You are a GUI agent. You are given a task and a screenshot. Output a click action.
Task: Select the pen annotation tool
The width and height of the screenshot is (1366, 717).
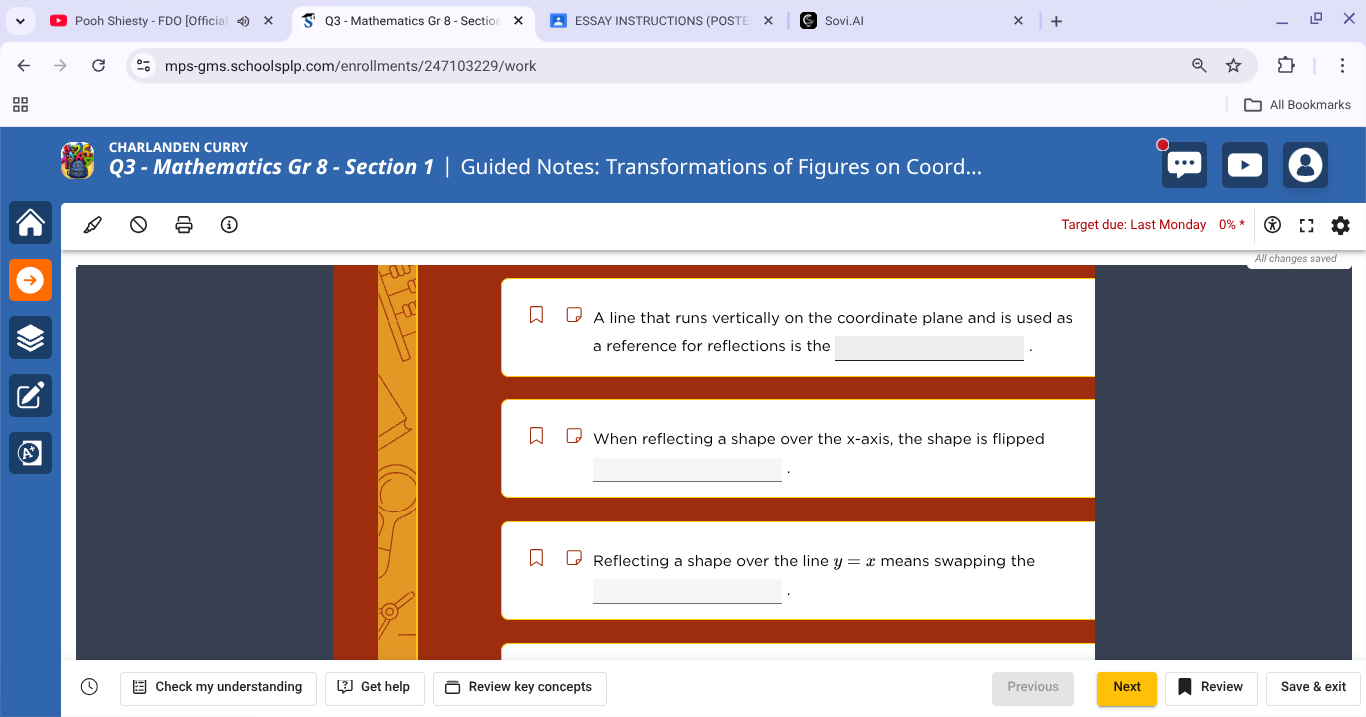(x=93, y=225)
